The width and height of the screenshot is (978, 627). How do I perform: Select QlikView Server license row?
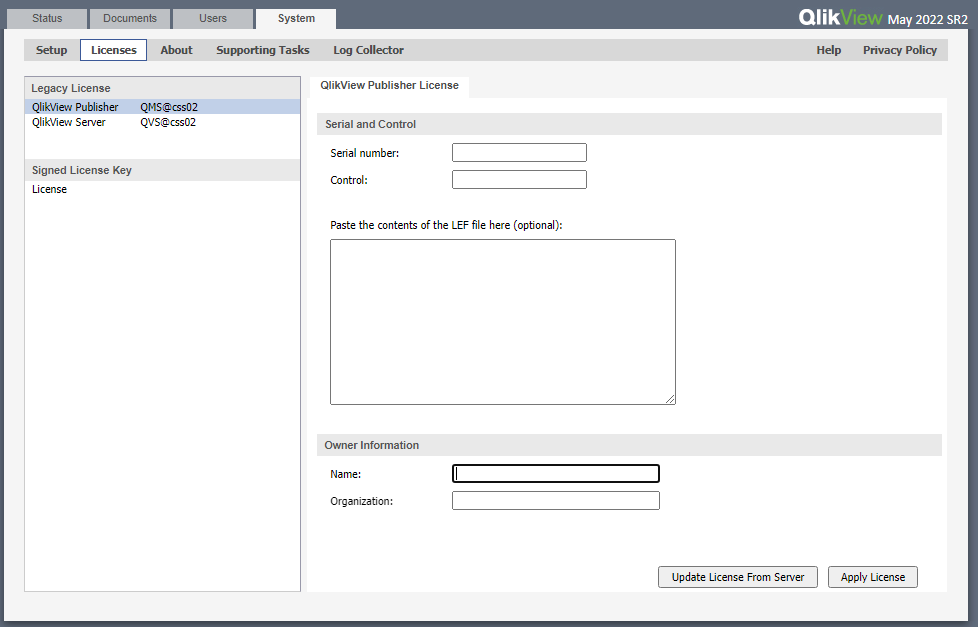coord(162,122)
